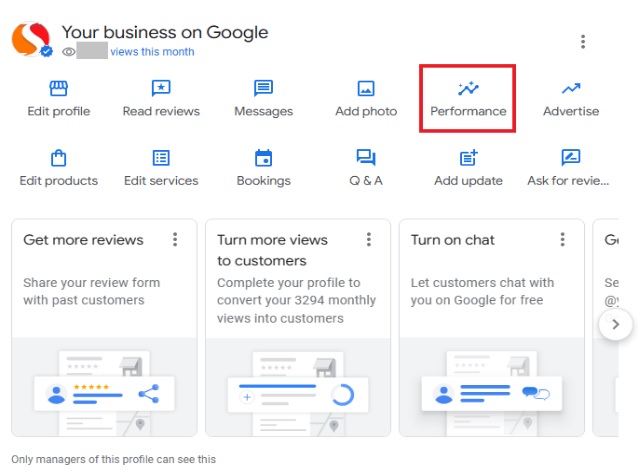Open three-dot menu on Get more reviews card
Image resolution: width=640 pixels, height=472 pixels.
[175, 240]
